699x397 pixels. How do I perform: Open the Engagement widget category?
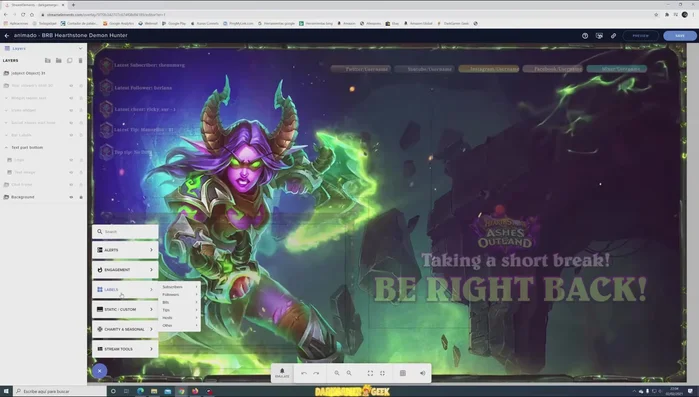(125, 270)
